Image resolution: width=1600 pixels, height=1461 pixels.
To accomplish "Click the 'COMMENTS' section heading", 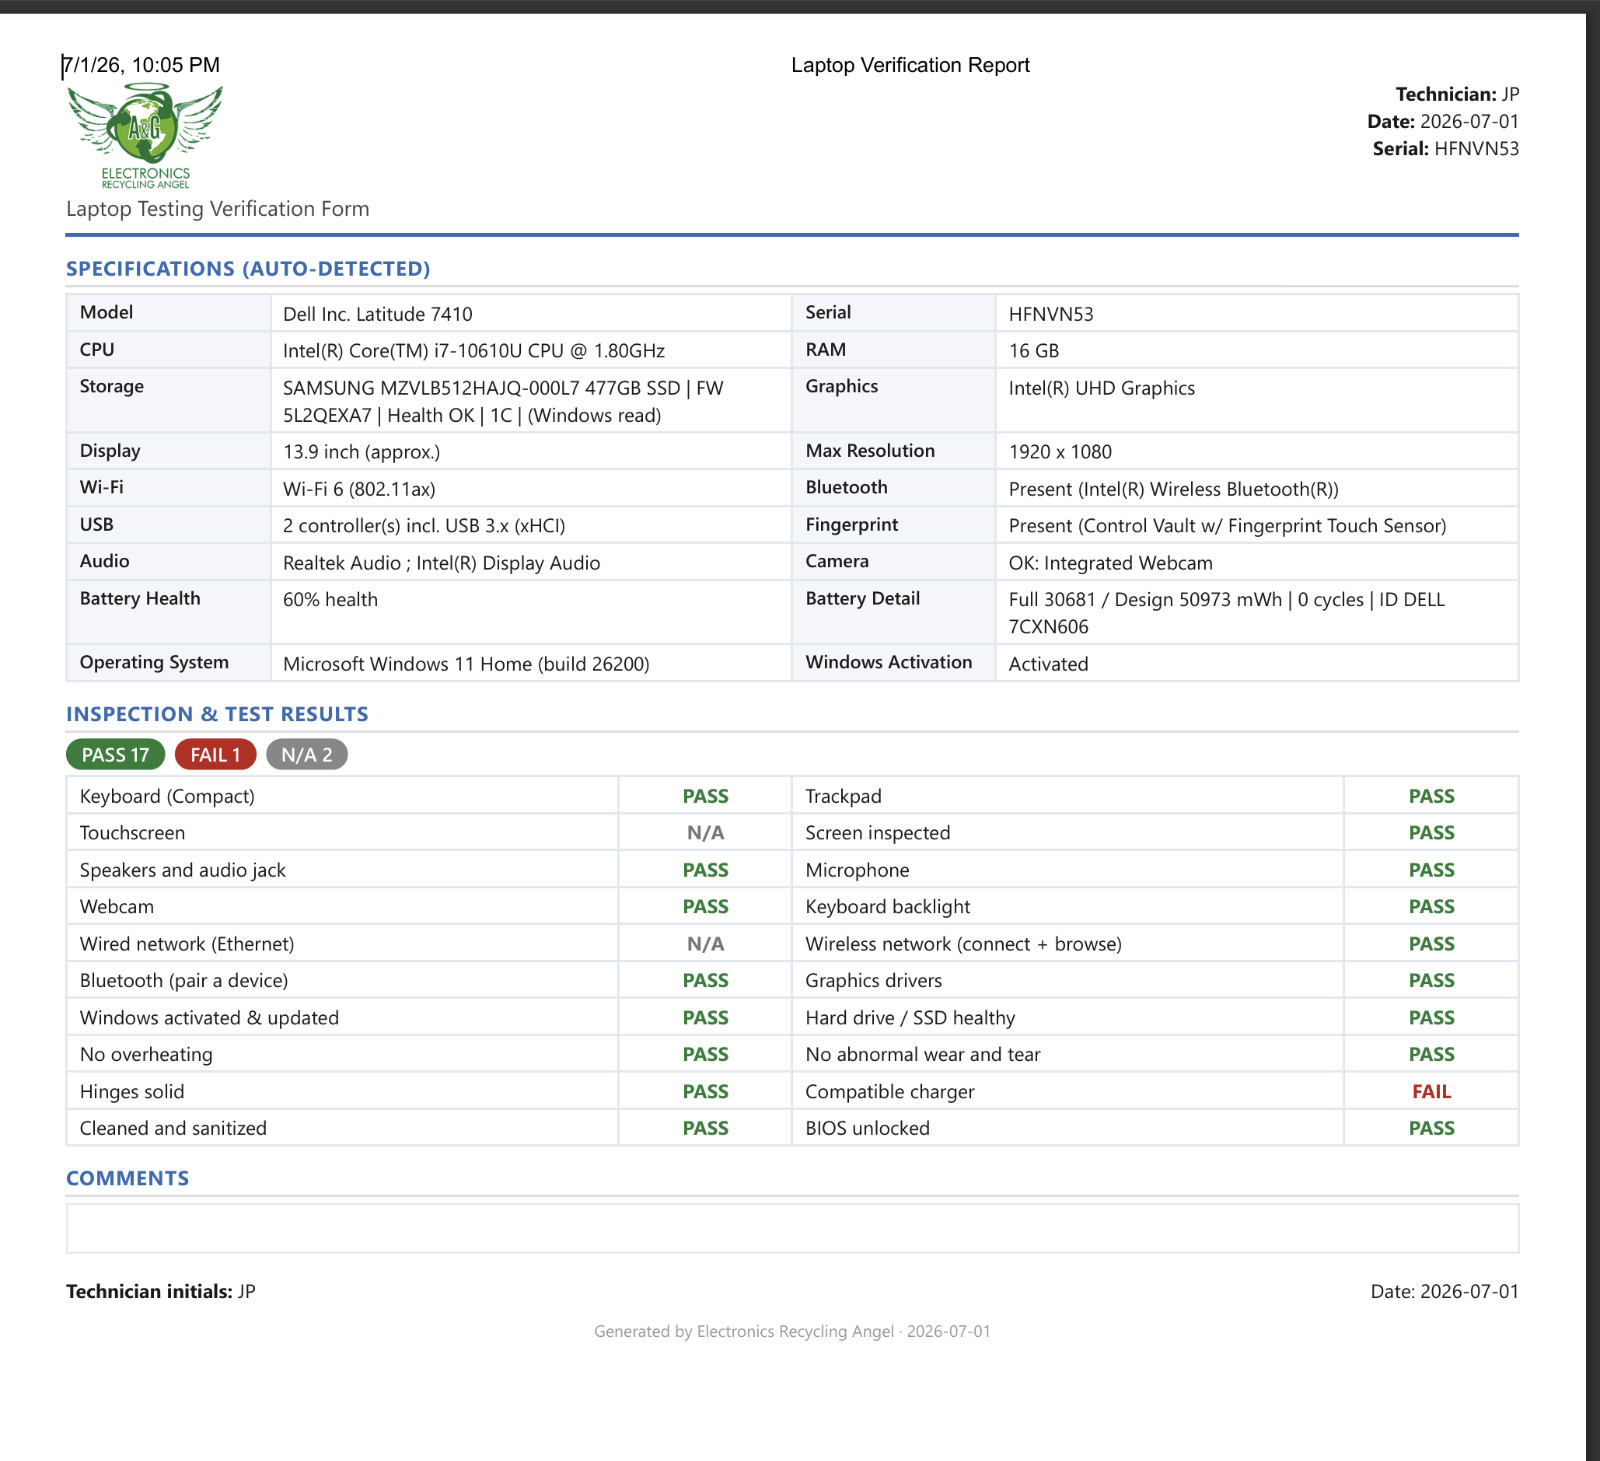I will [128, 1178].
